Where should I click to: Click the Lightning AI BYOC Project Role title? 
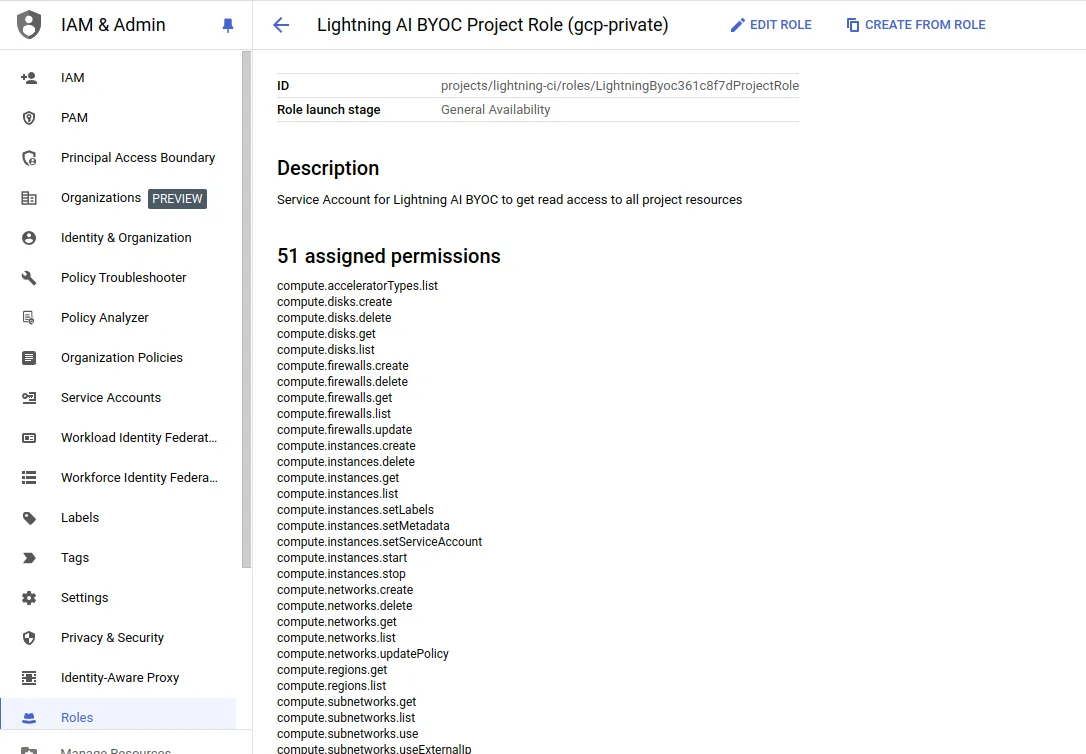(x=492, y=25)
